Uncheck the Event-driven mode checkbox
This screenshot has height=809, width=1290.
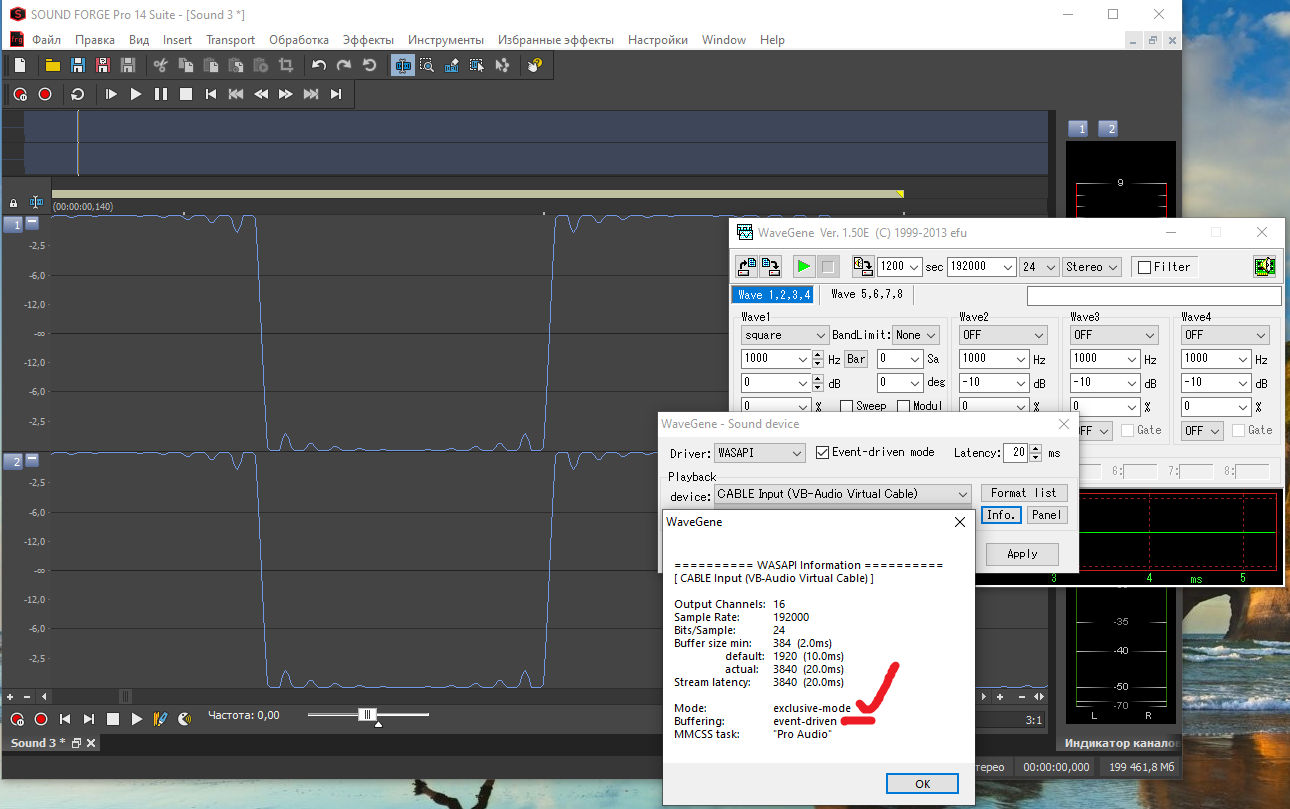coord(823,453)
